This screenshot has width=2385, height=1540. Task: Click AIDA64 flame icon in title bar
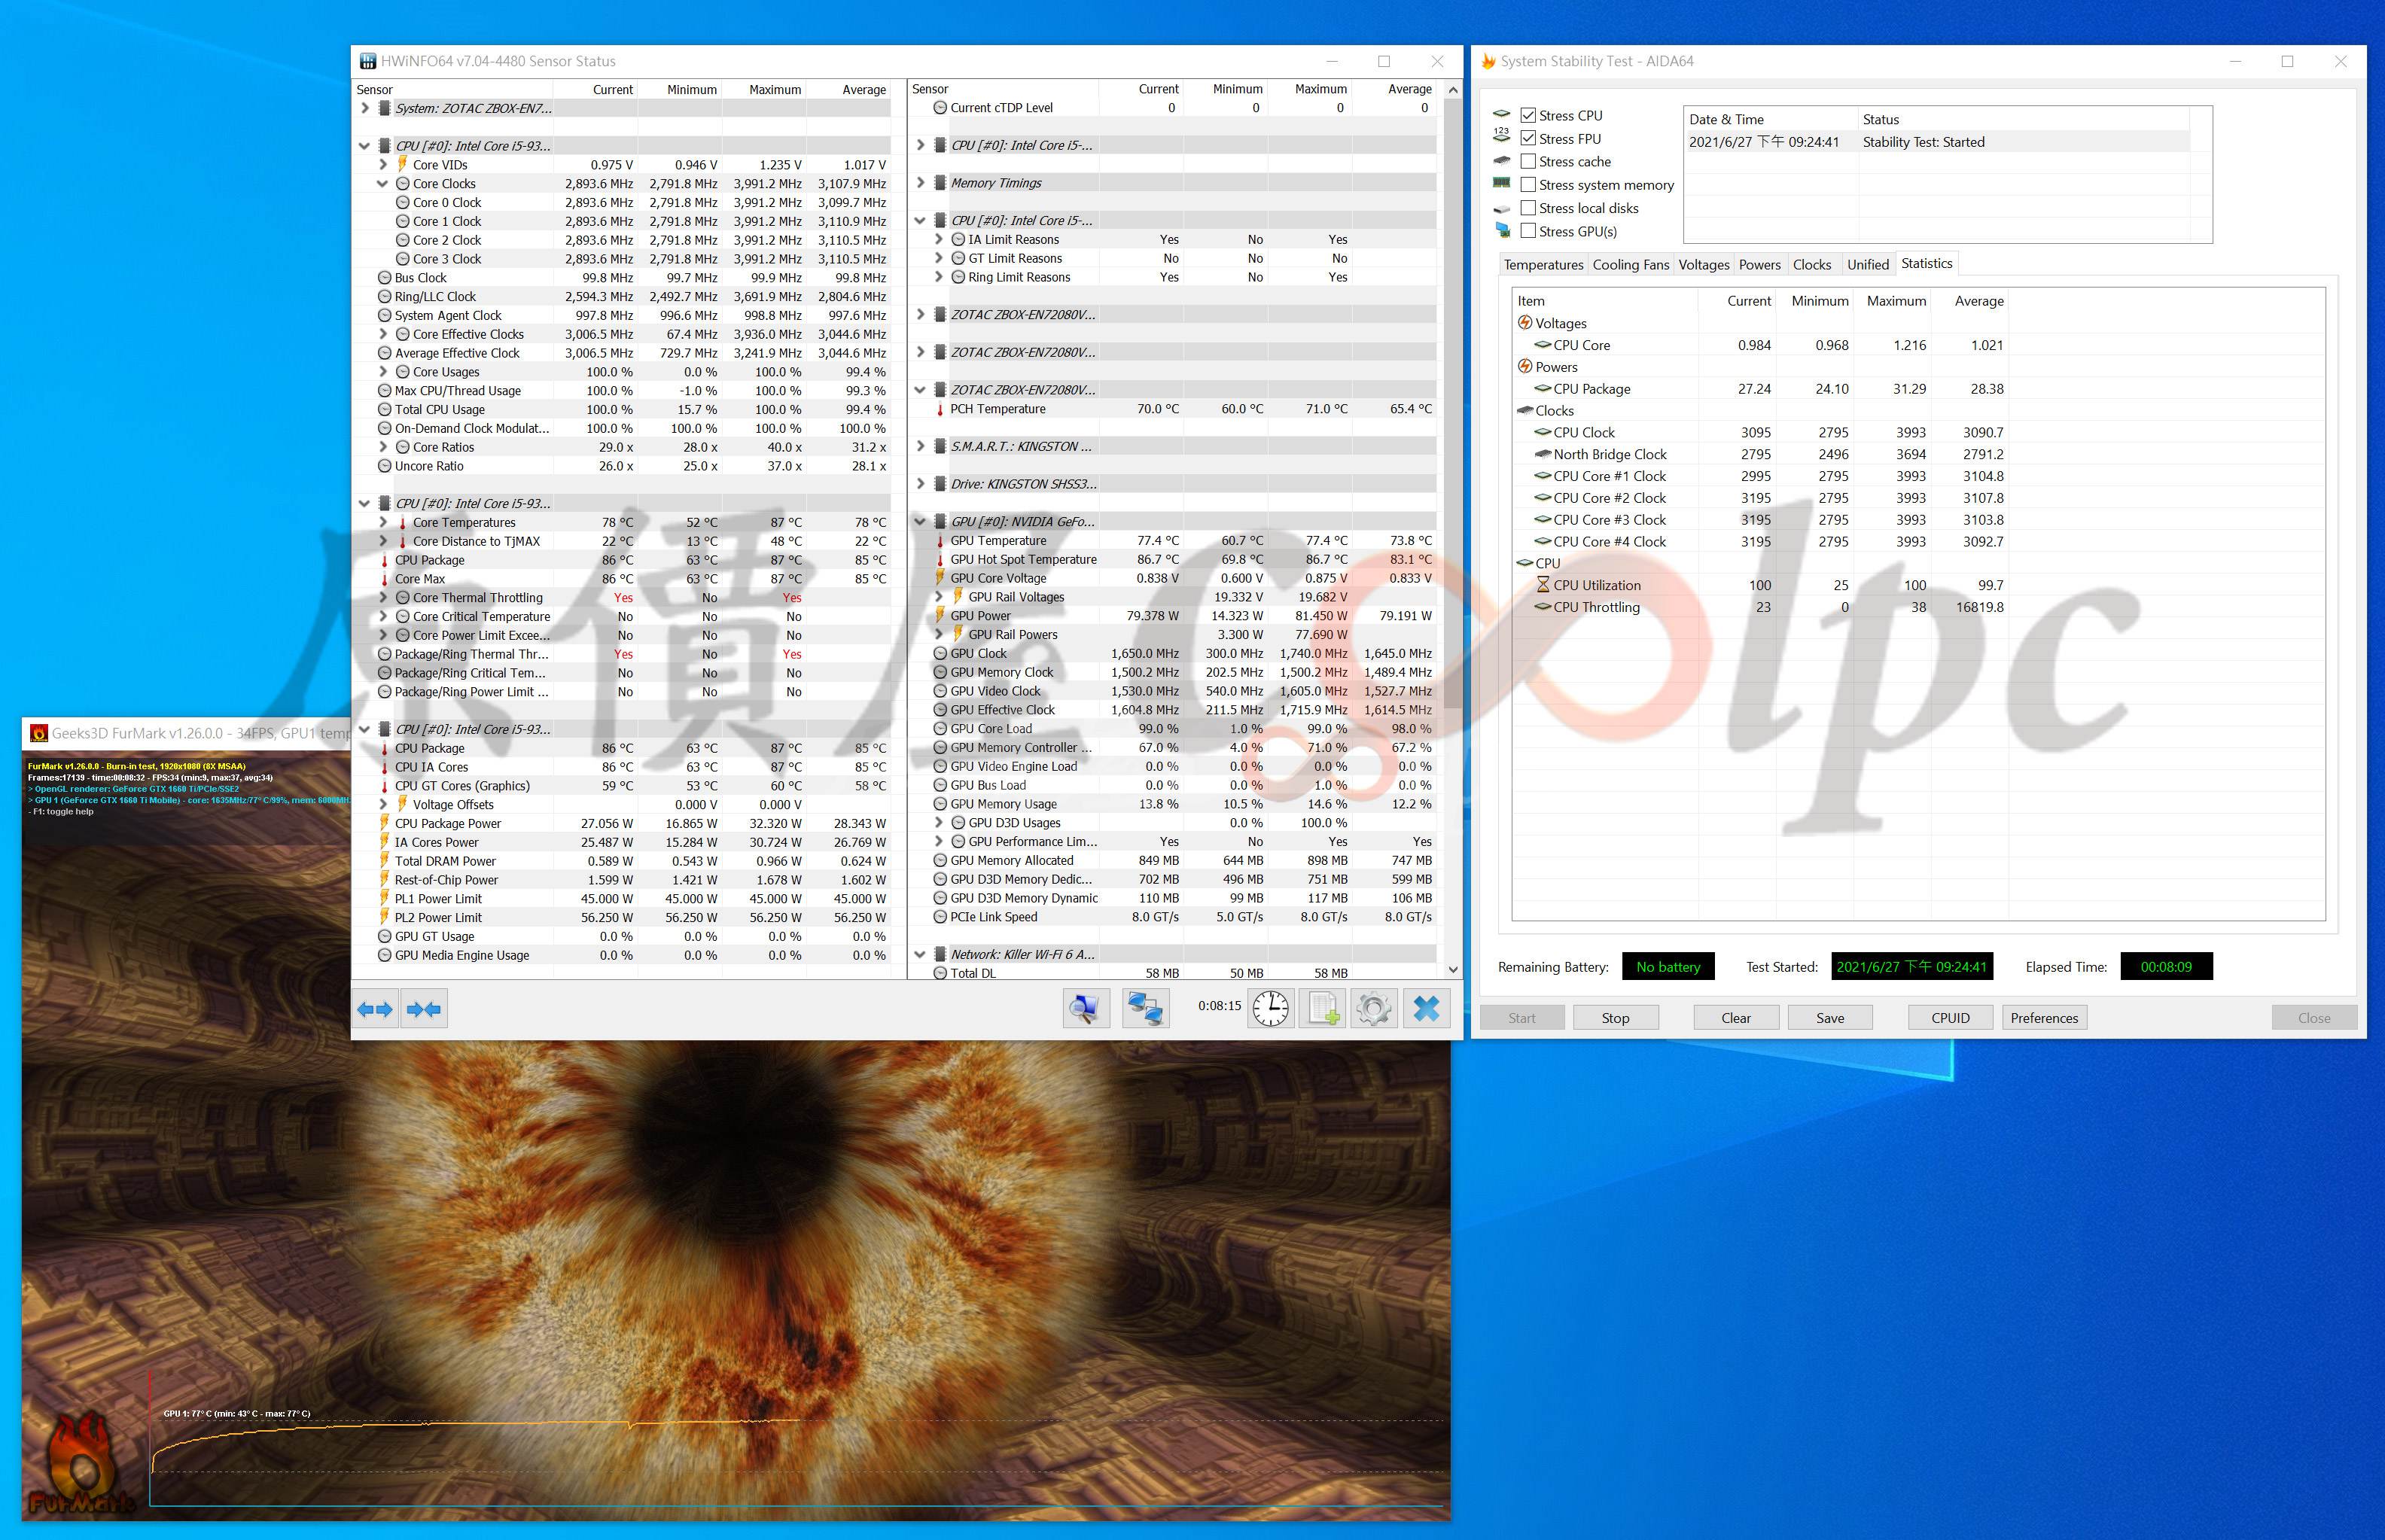[x=1487, y=61]
